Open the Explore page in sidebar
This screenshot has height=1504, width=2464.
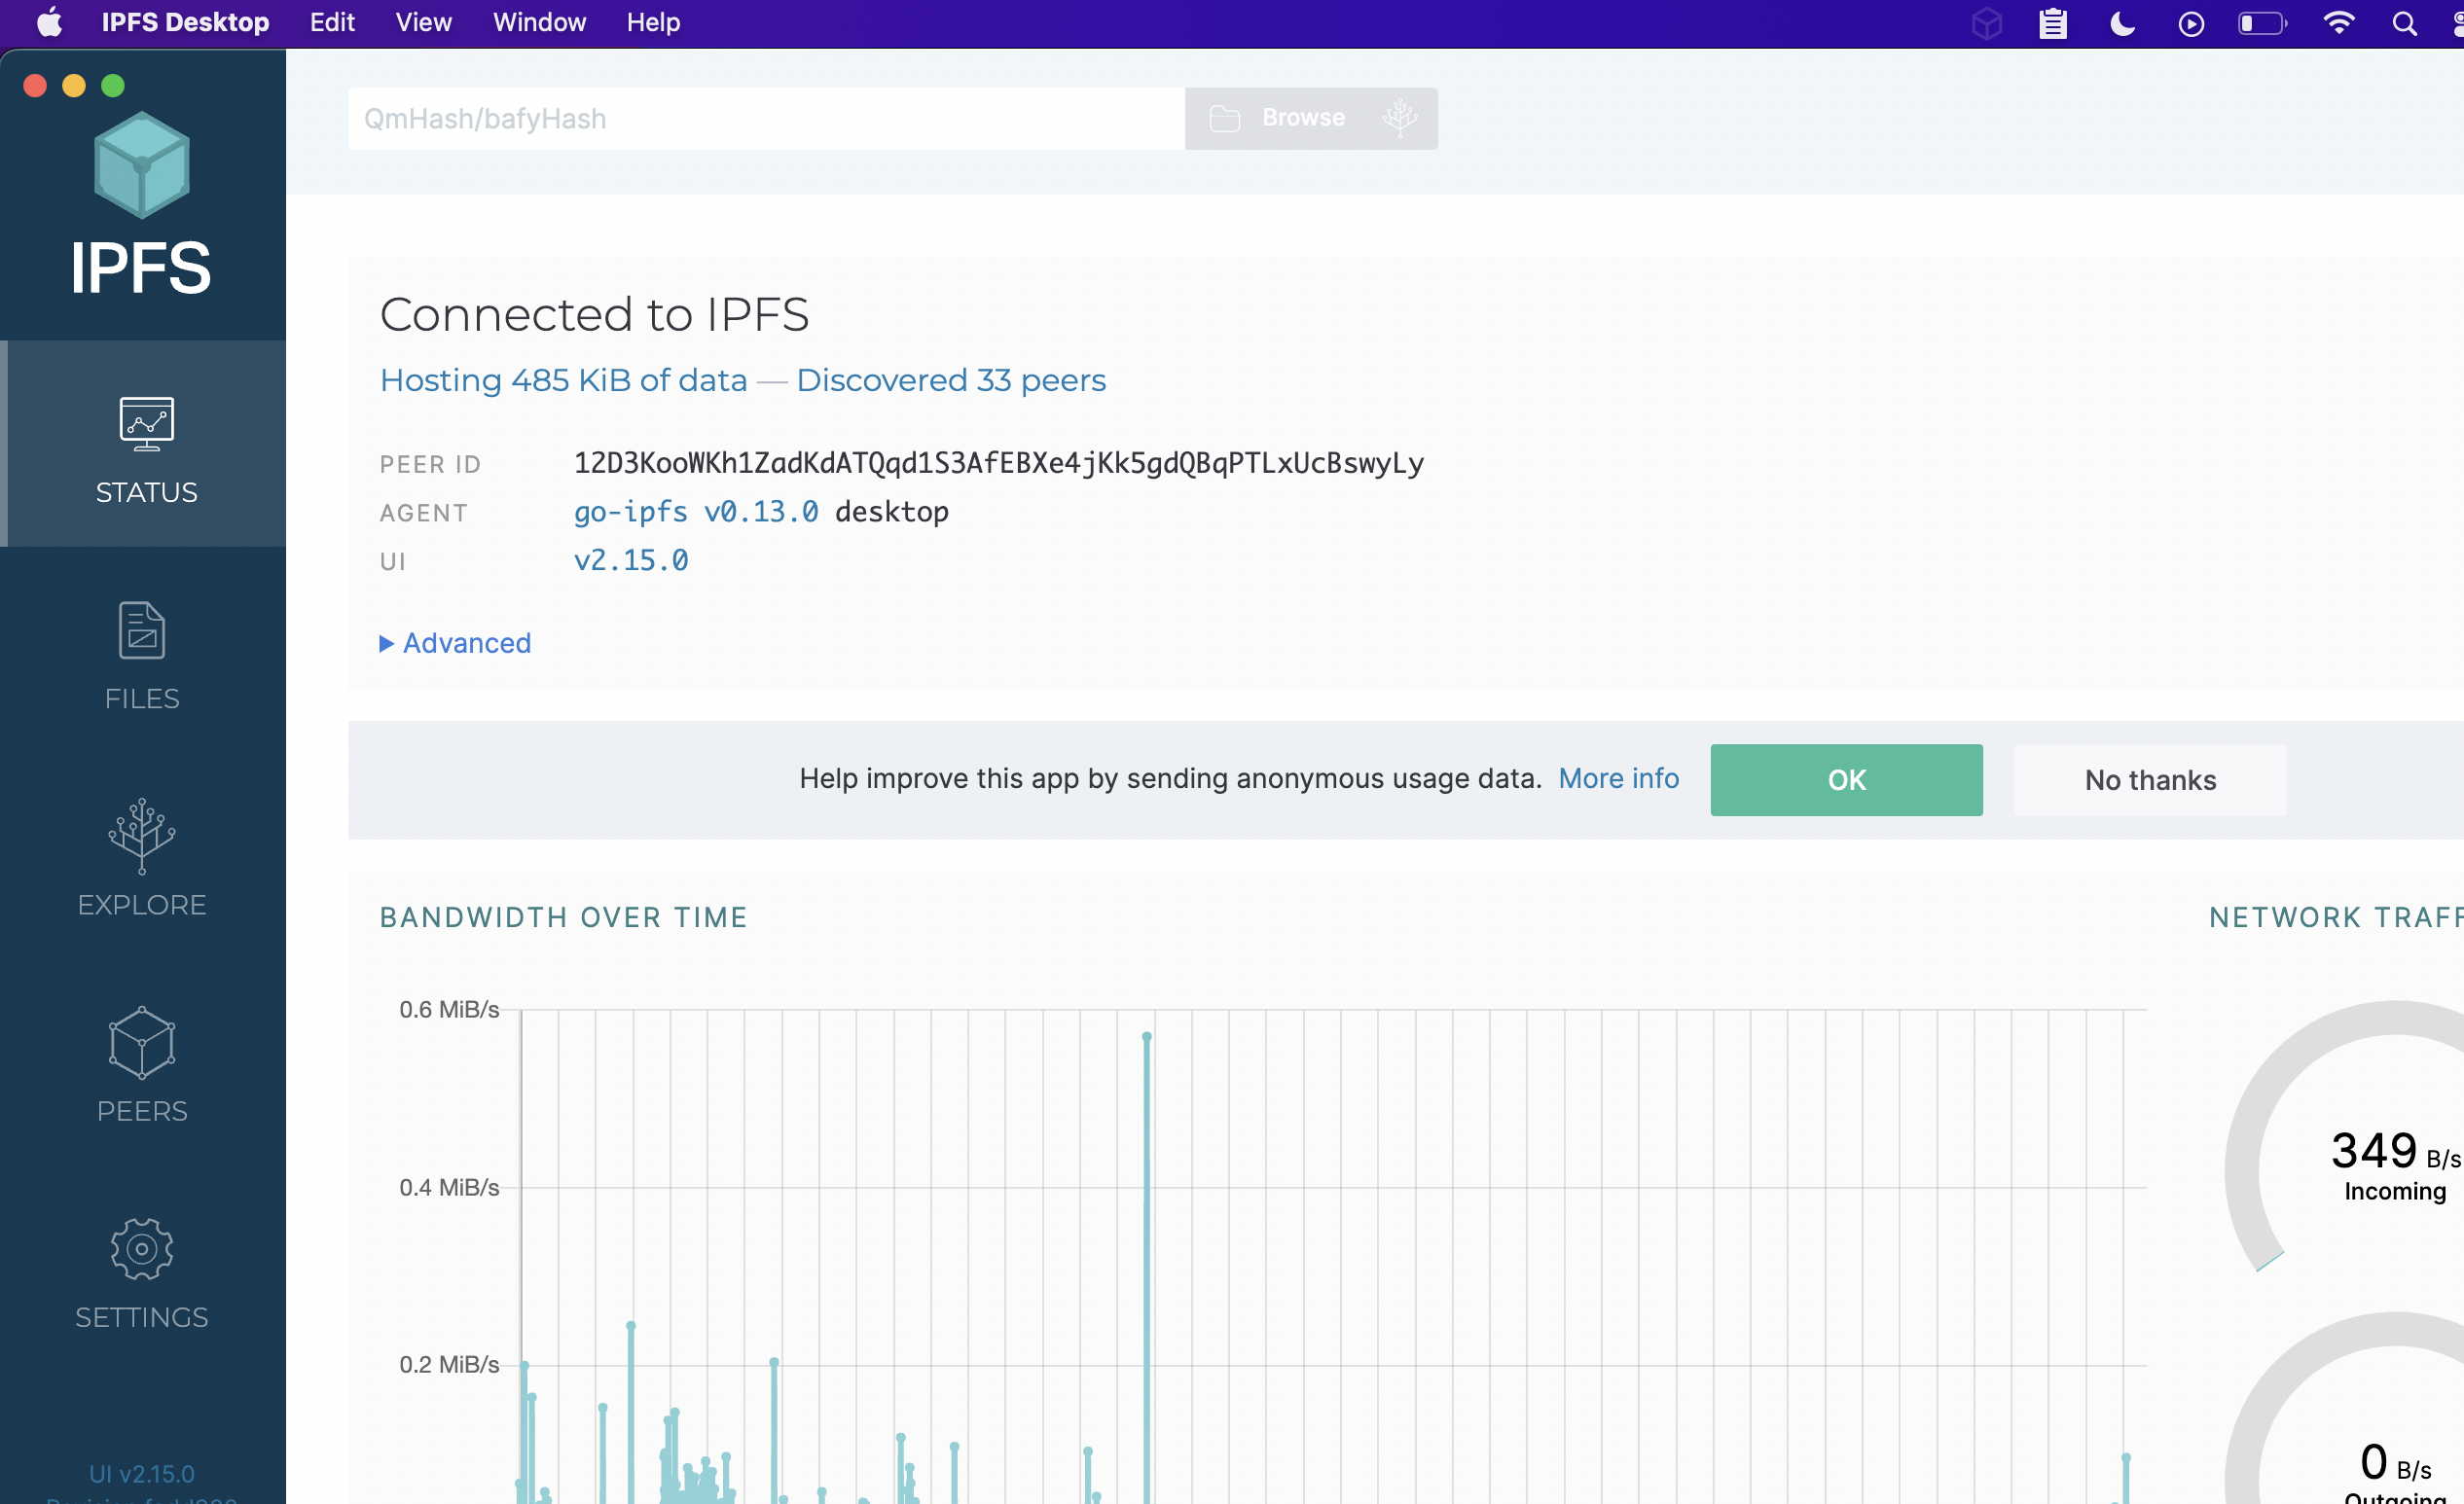[x=142, y=859]
